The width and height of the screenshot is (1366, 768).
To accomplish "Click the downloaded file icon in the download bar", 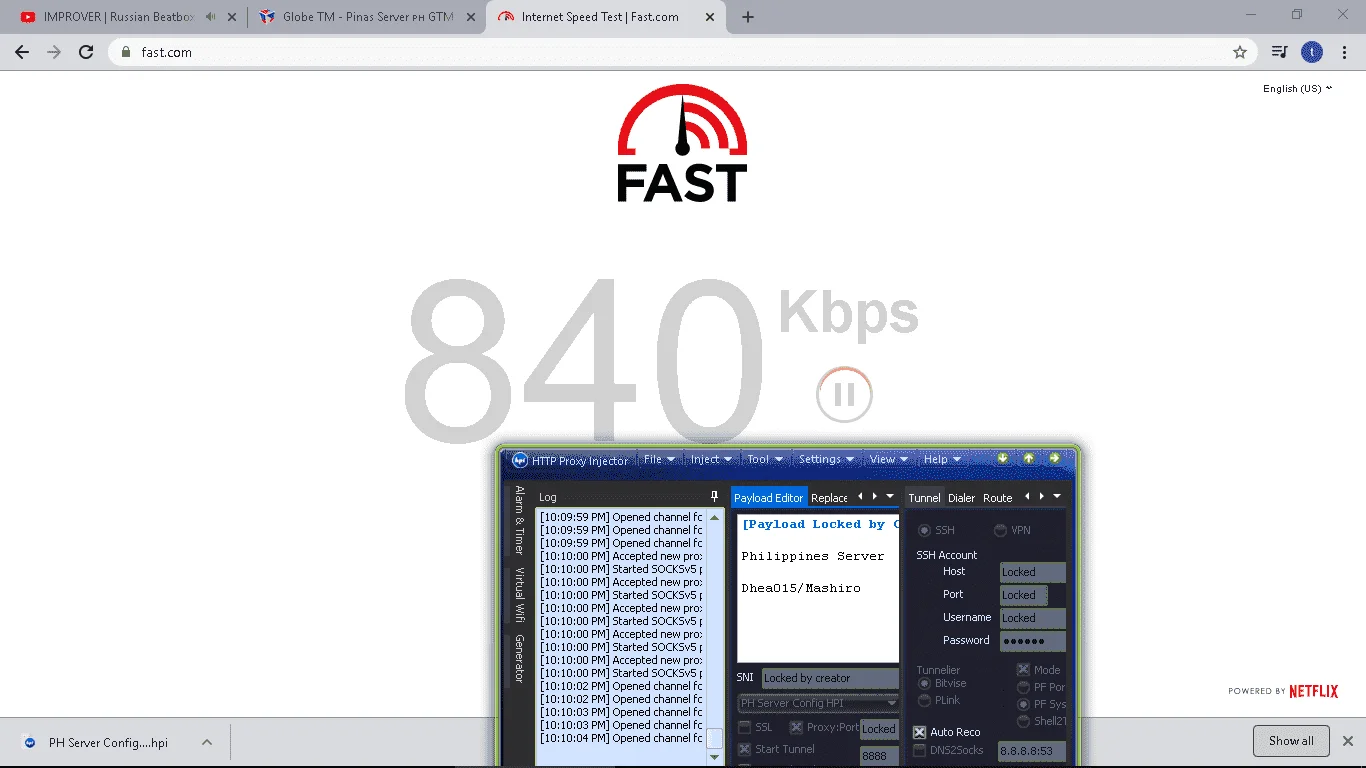I will [30, 742].
